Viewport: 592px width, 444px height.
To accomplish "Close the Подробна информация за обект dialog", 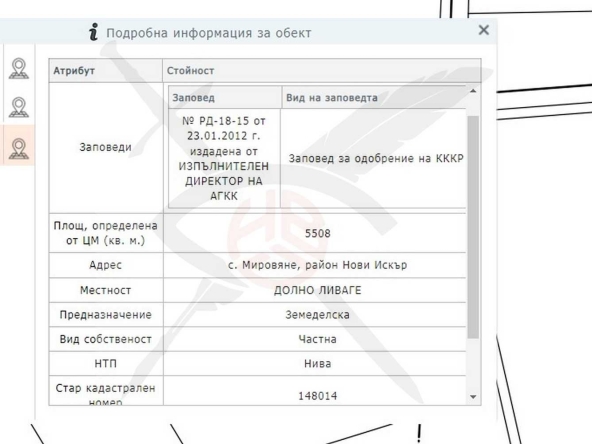I will point(484,30).
